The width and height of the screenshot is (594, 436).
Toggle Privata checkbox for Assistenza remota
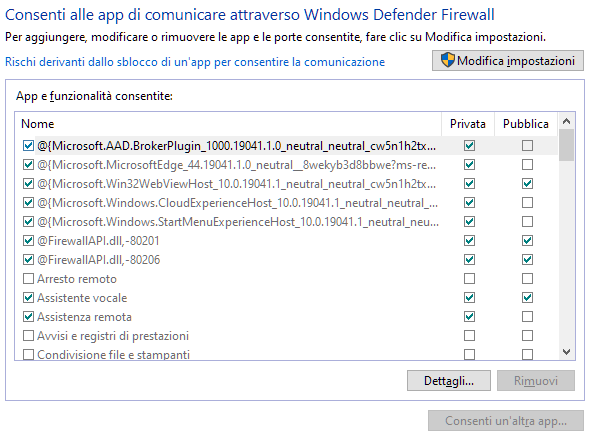469,317
